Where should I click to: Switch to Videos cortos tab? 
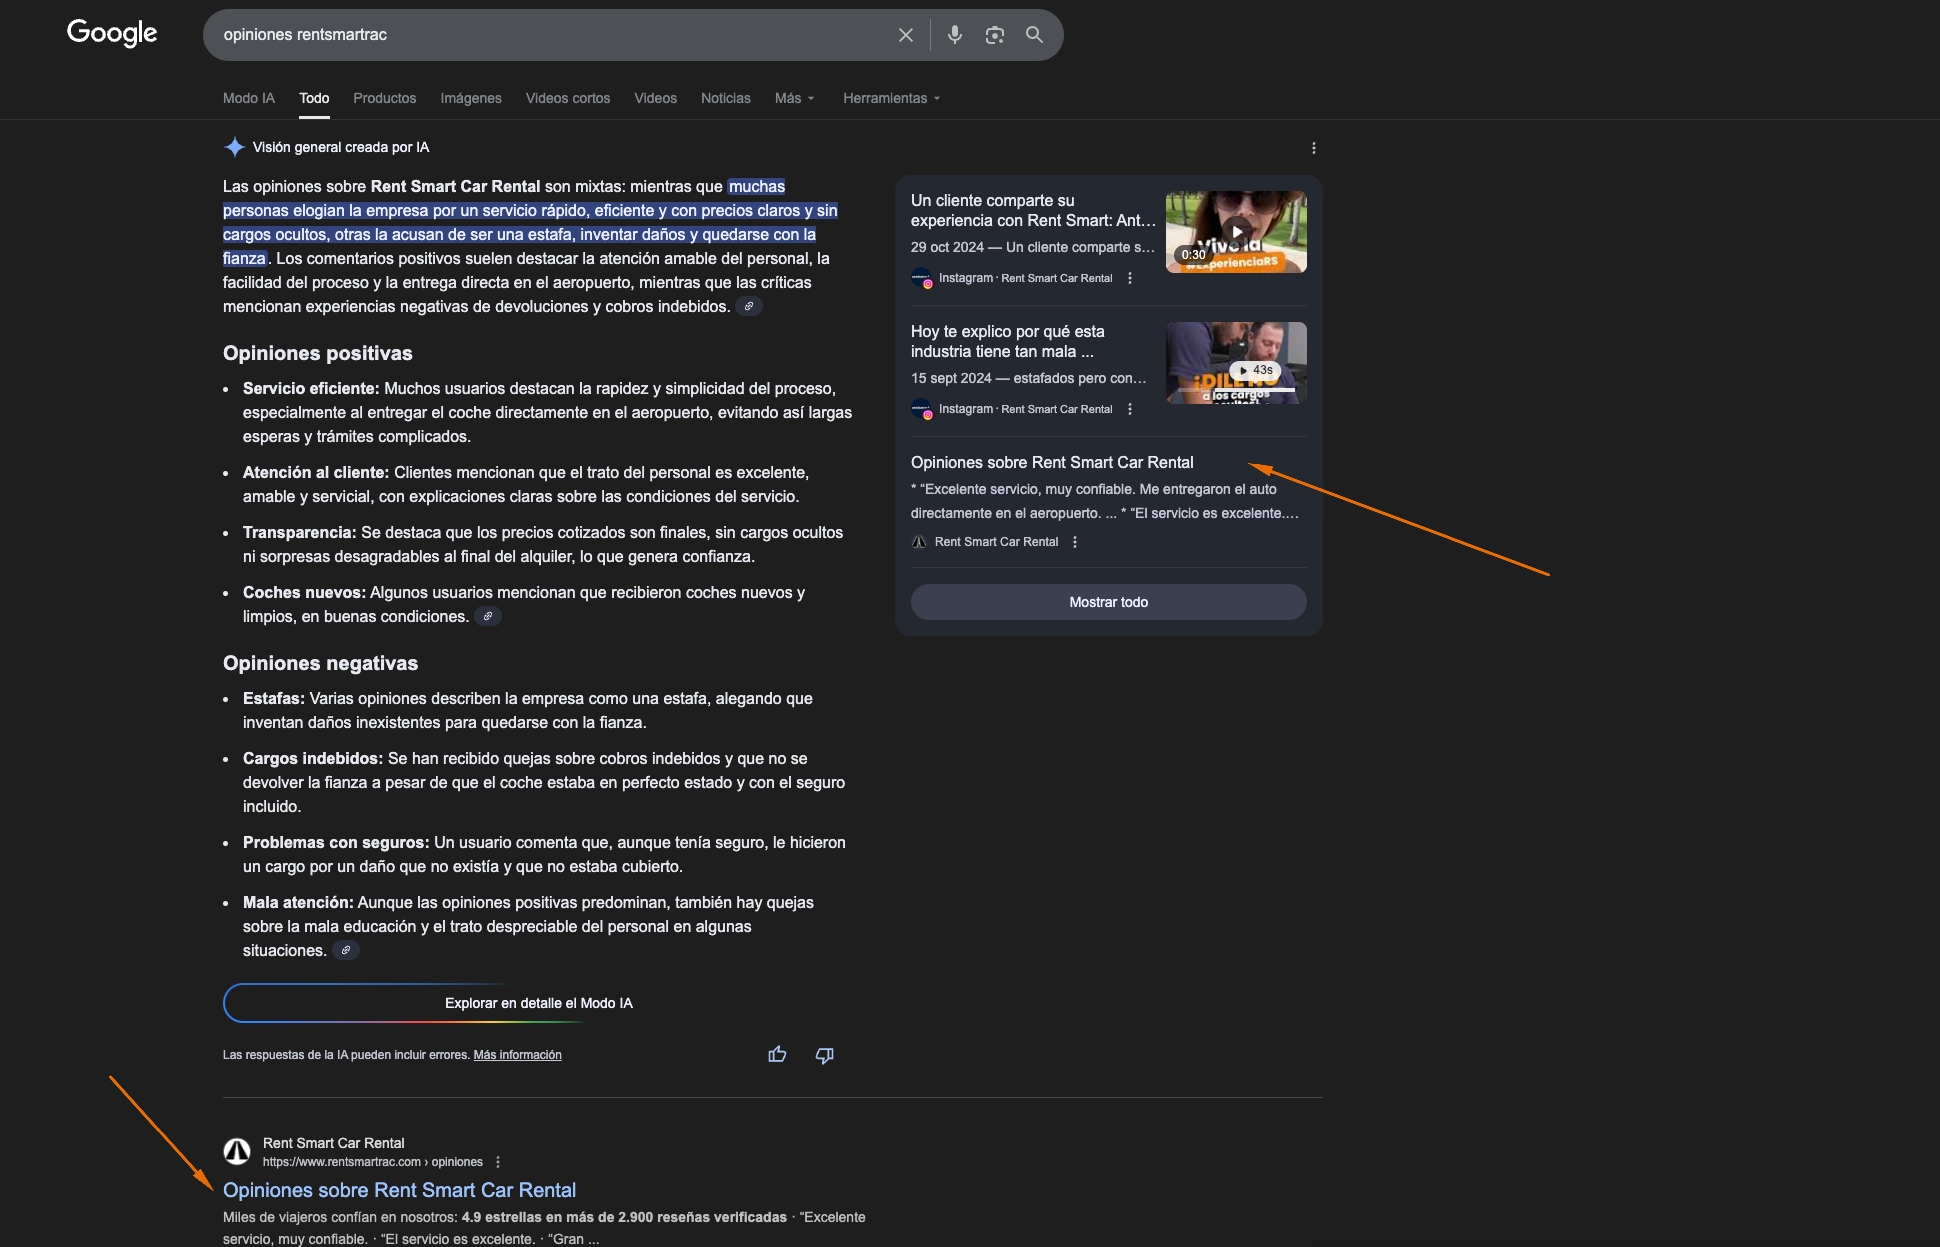click(x=568, y=98)
